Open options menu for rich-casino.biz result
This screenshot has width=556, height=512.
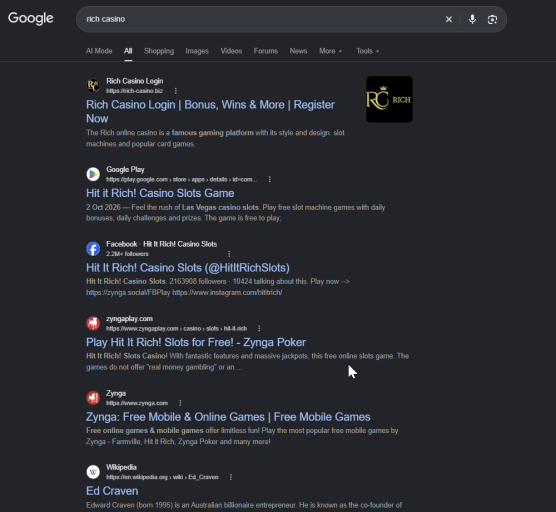tap(176, 91)
